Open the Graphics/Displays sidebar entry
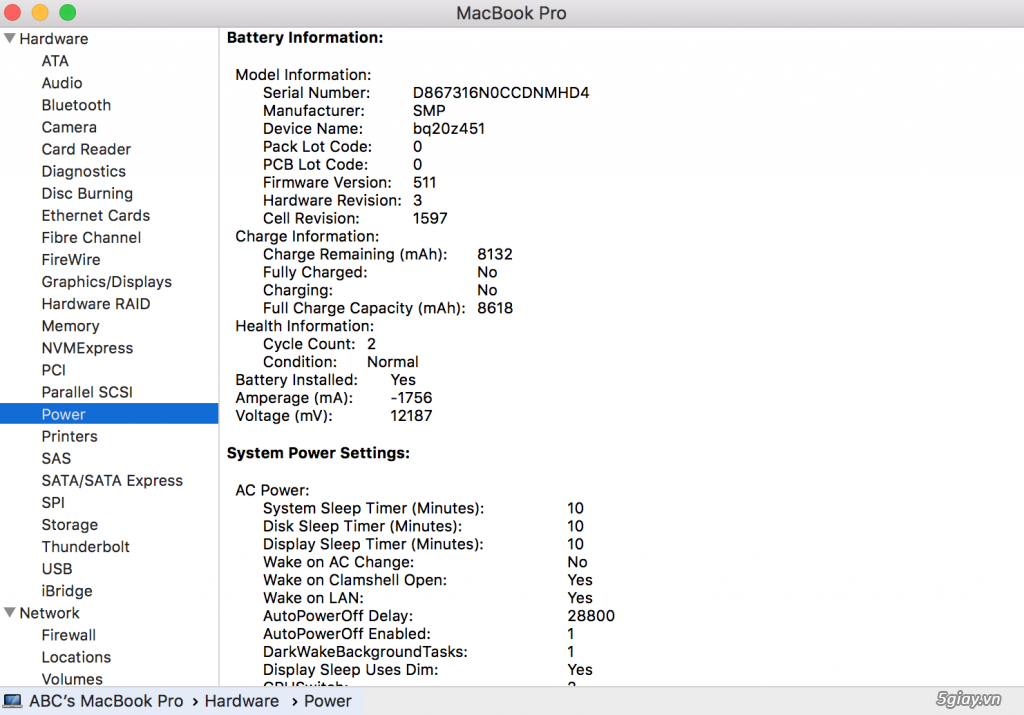Viewport: 1024px width, 715px height. 106,282
